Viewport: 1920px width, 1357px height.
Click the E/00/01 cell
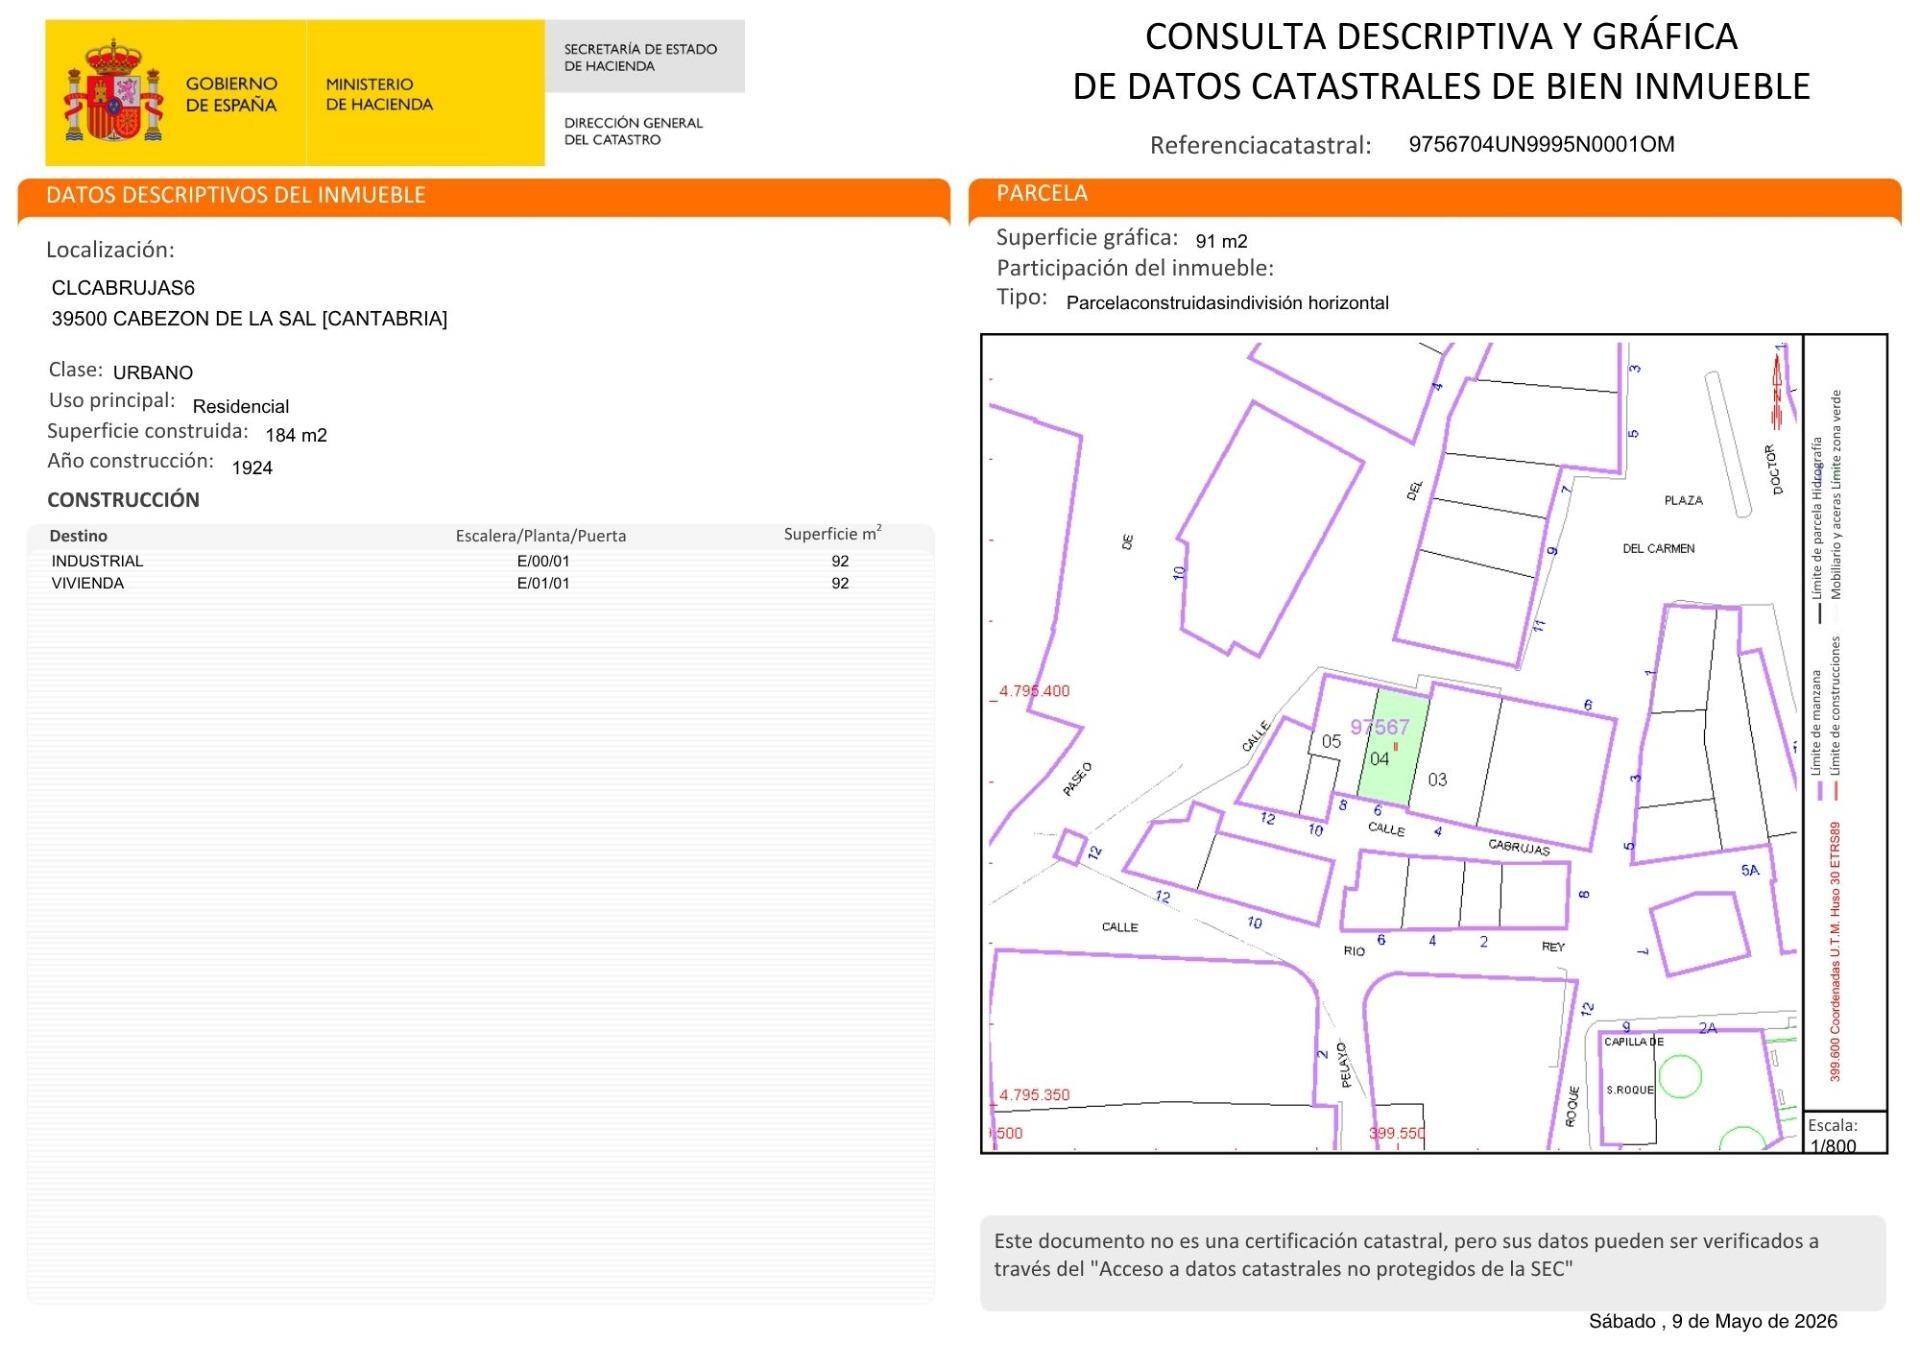pos(543,561)
